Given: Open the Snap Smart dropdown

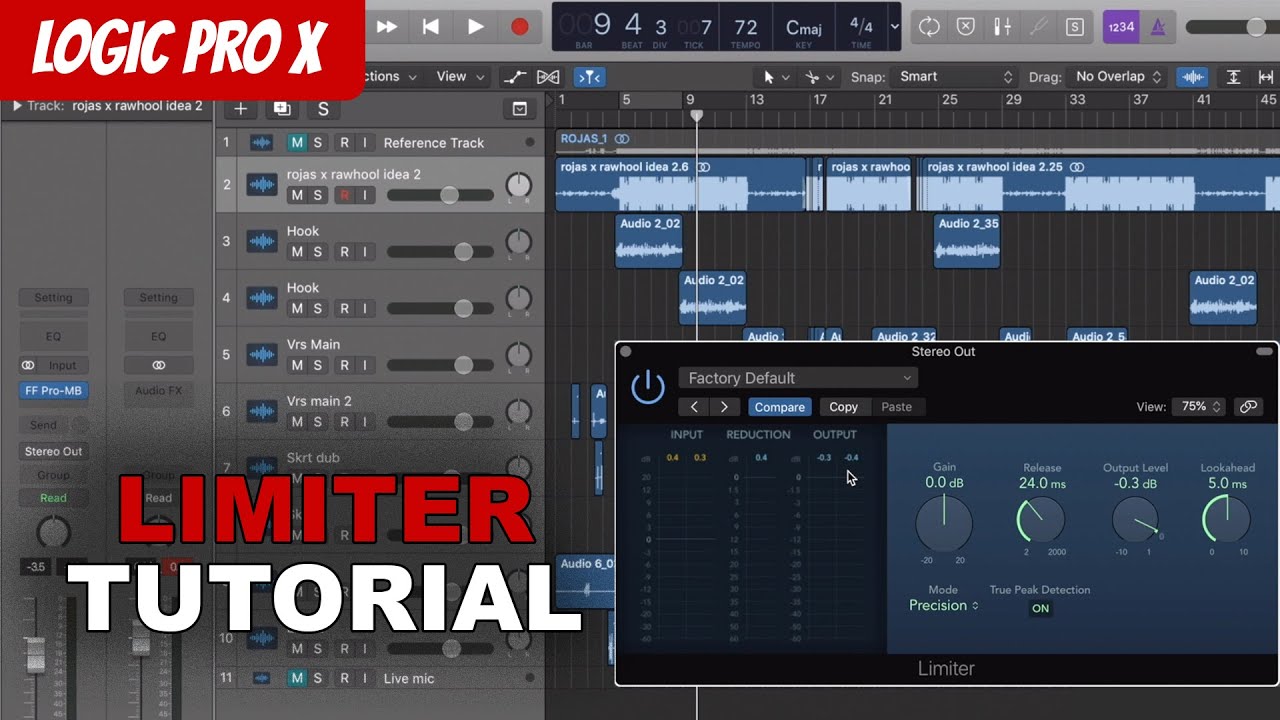Looking at the screenshot, I should point(956,77).
